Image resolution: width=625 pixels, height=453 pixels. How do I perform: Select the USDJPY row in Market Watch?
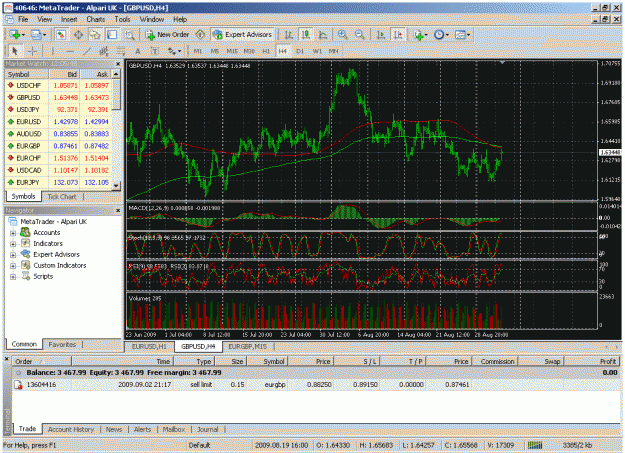59,110
